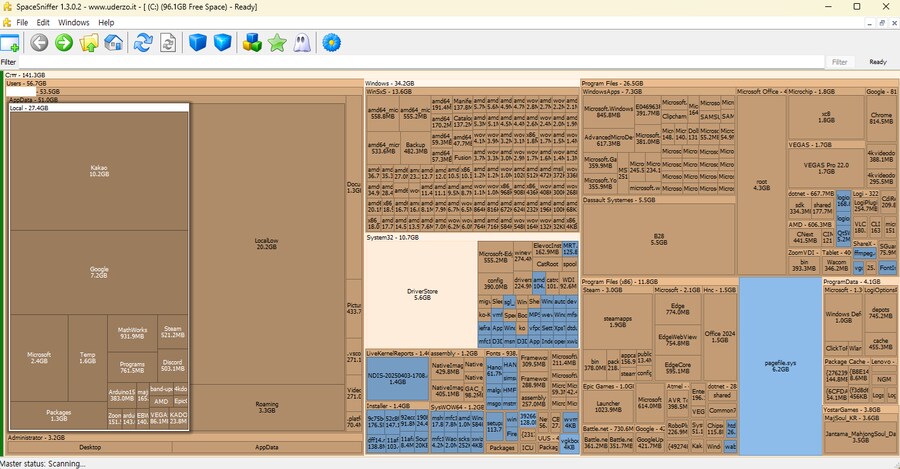Select the Launcher 1023.9MB block
The width and height of the screenshot is (900, 469).
608,406
